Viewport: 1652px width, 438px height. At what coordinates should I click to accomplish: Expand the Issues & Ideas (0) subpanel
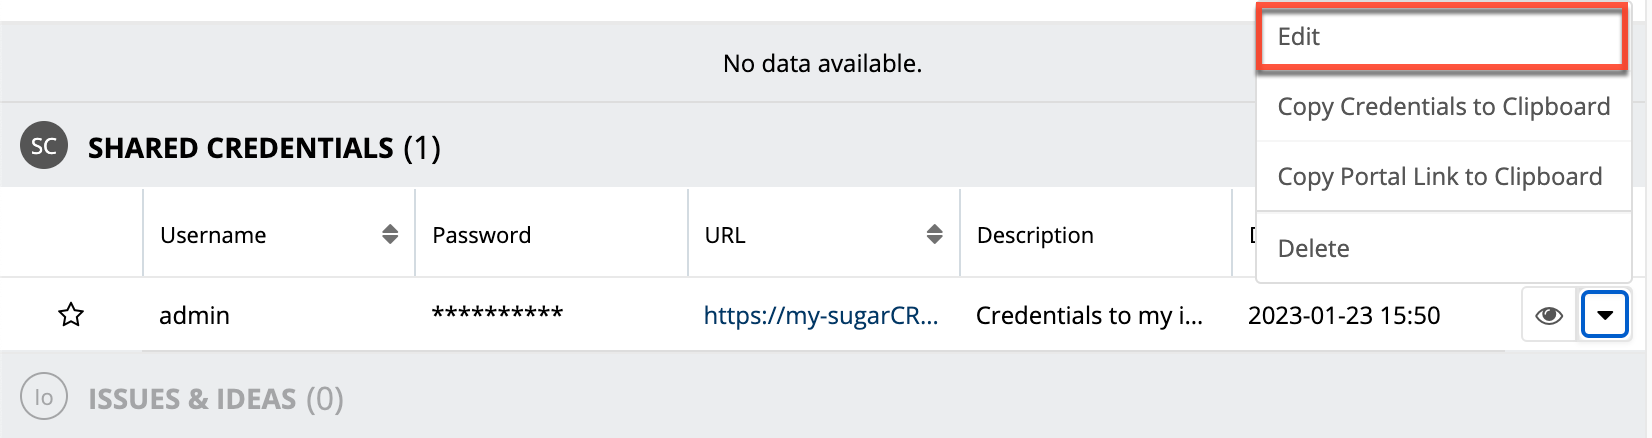(216, 399)
